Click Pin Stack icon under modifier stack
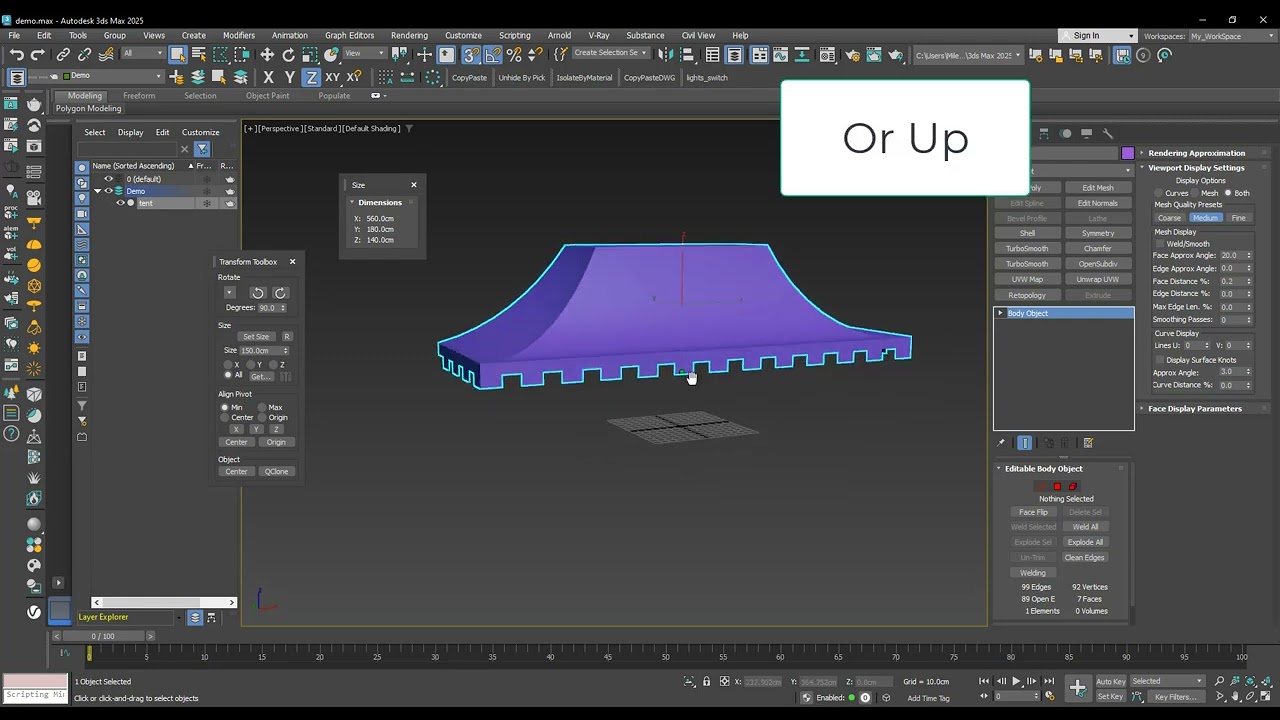 (x=1001, y=443)
